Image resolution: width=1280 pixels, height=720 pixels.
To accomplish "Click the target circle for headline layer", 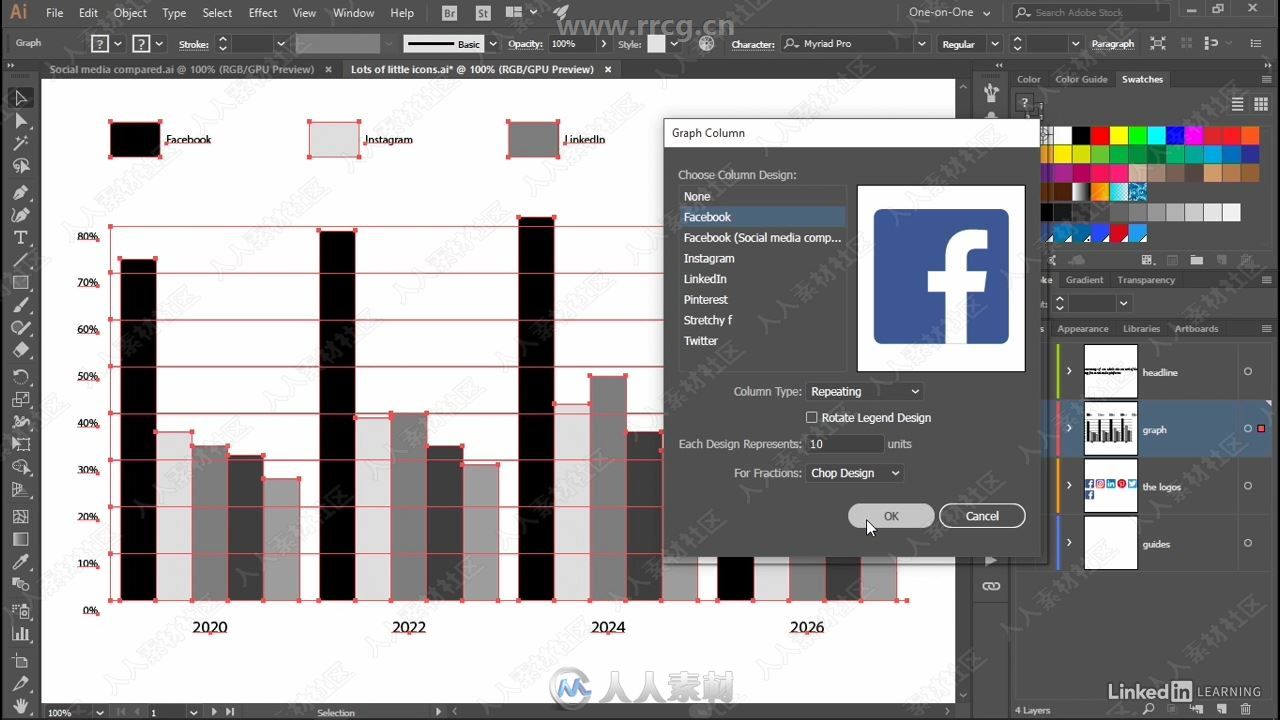I will (x=1247, y=371).
